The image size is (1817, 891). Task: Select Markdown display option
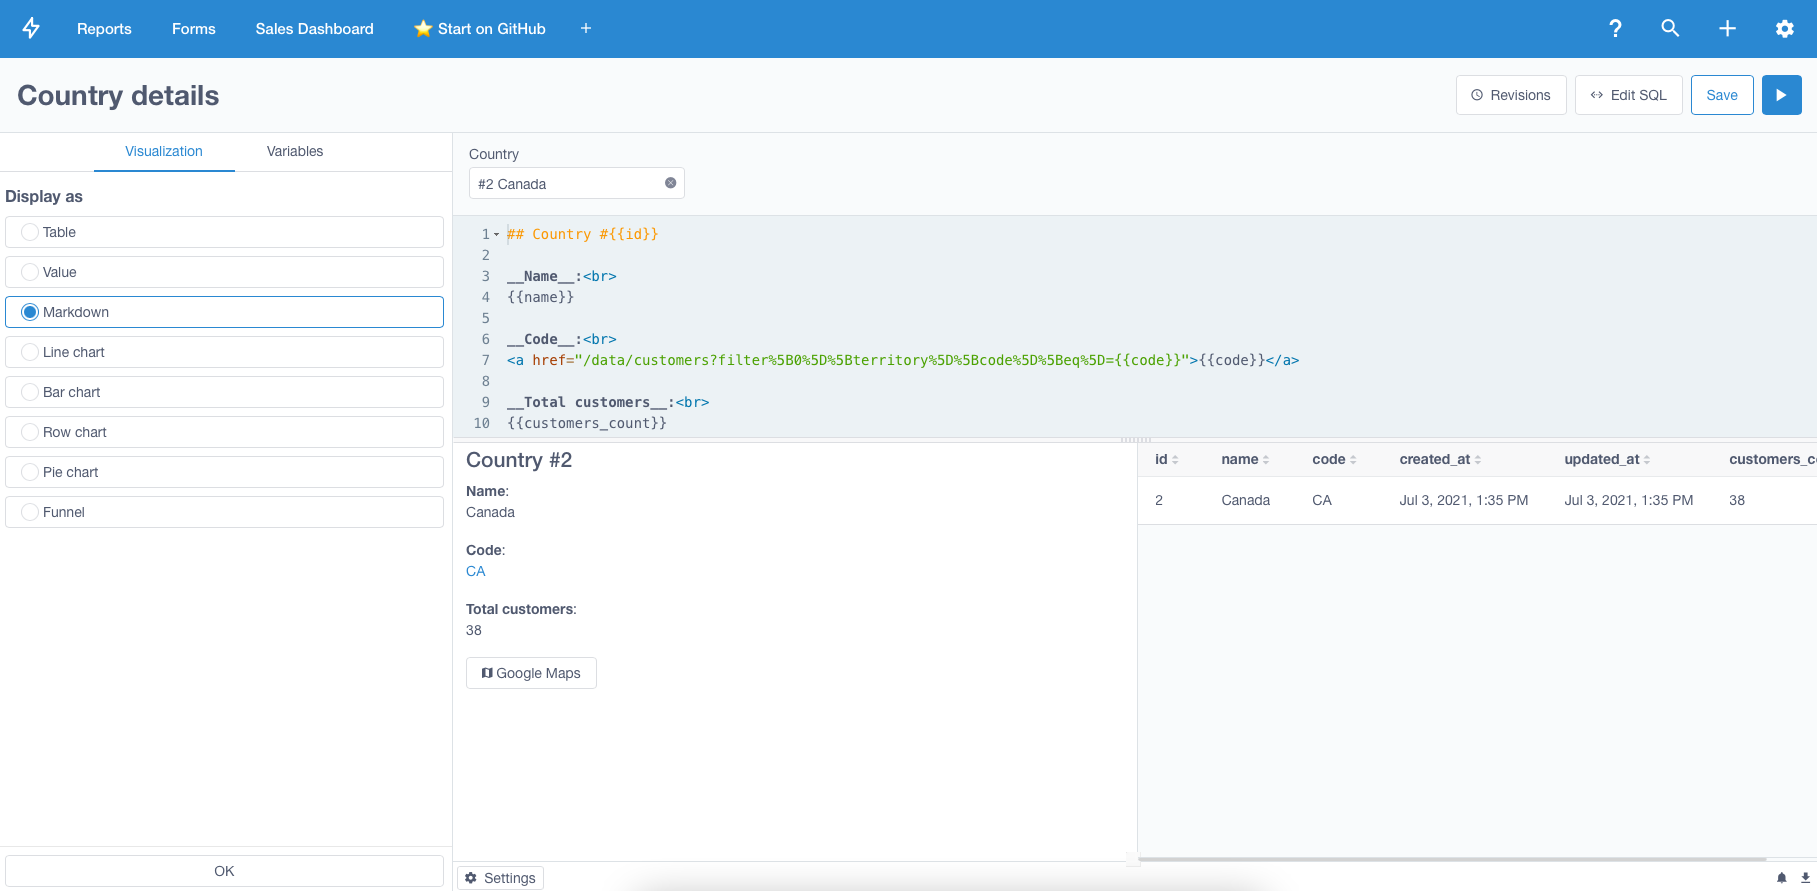224,312
